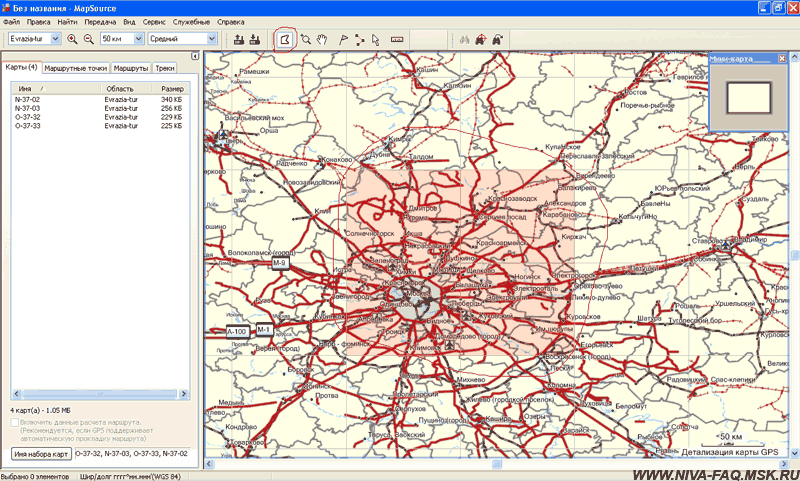Open the Сервис menu
The height and width of the screenshot is (481, 800).
click(x=154, y=22)
